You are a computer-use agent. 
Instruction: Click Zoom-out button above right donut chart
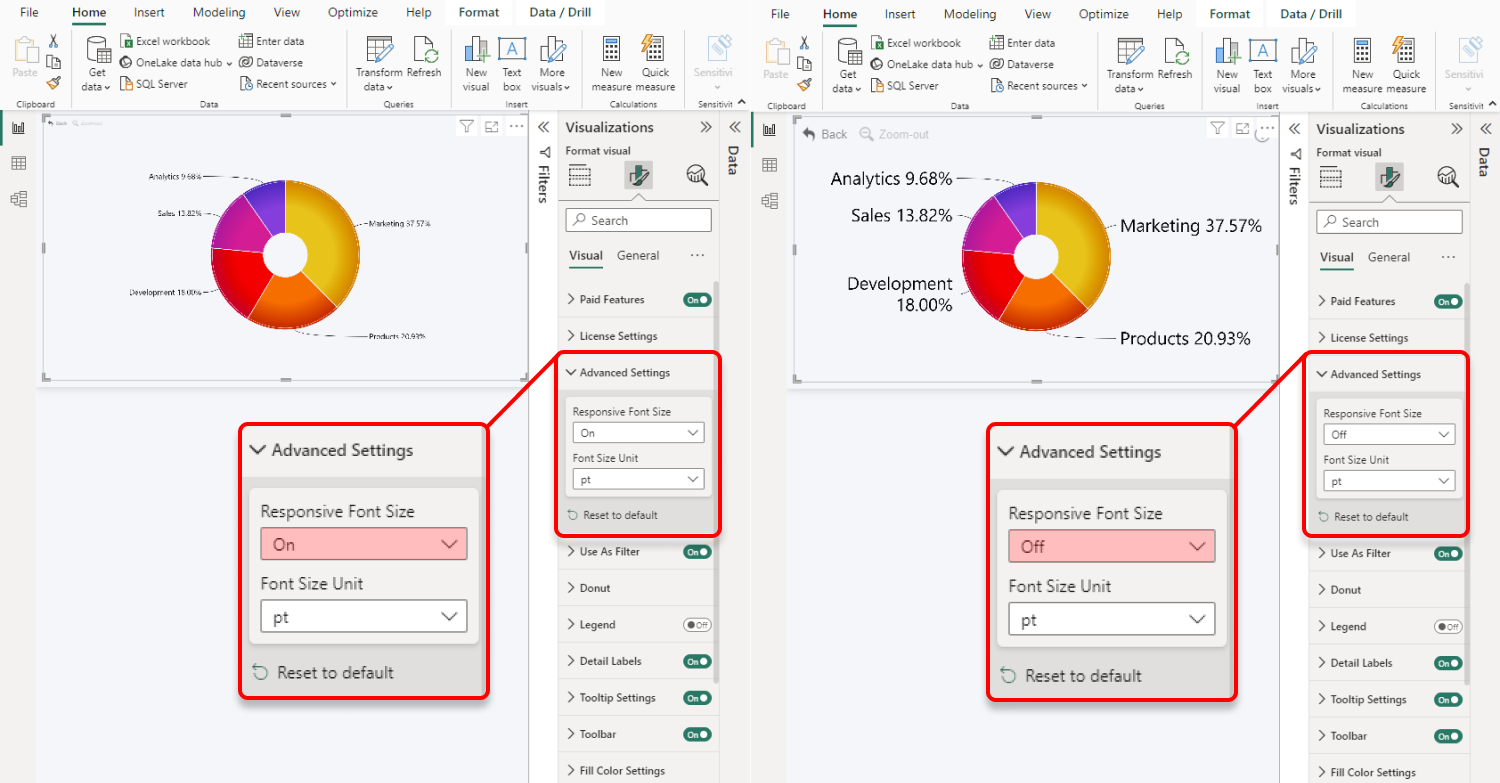893,134
